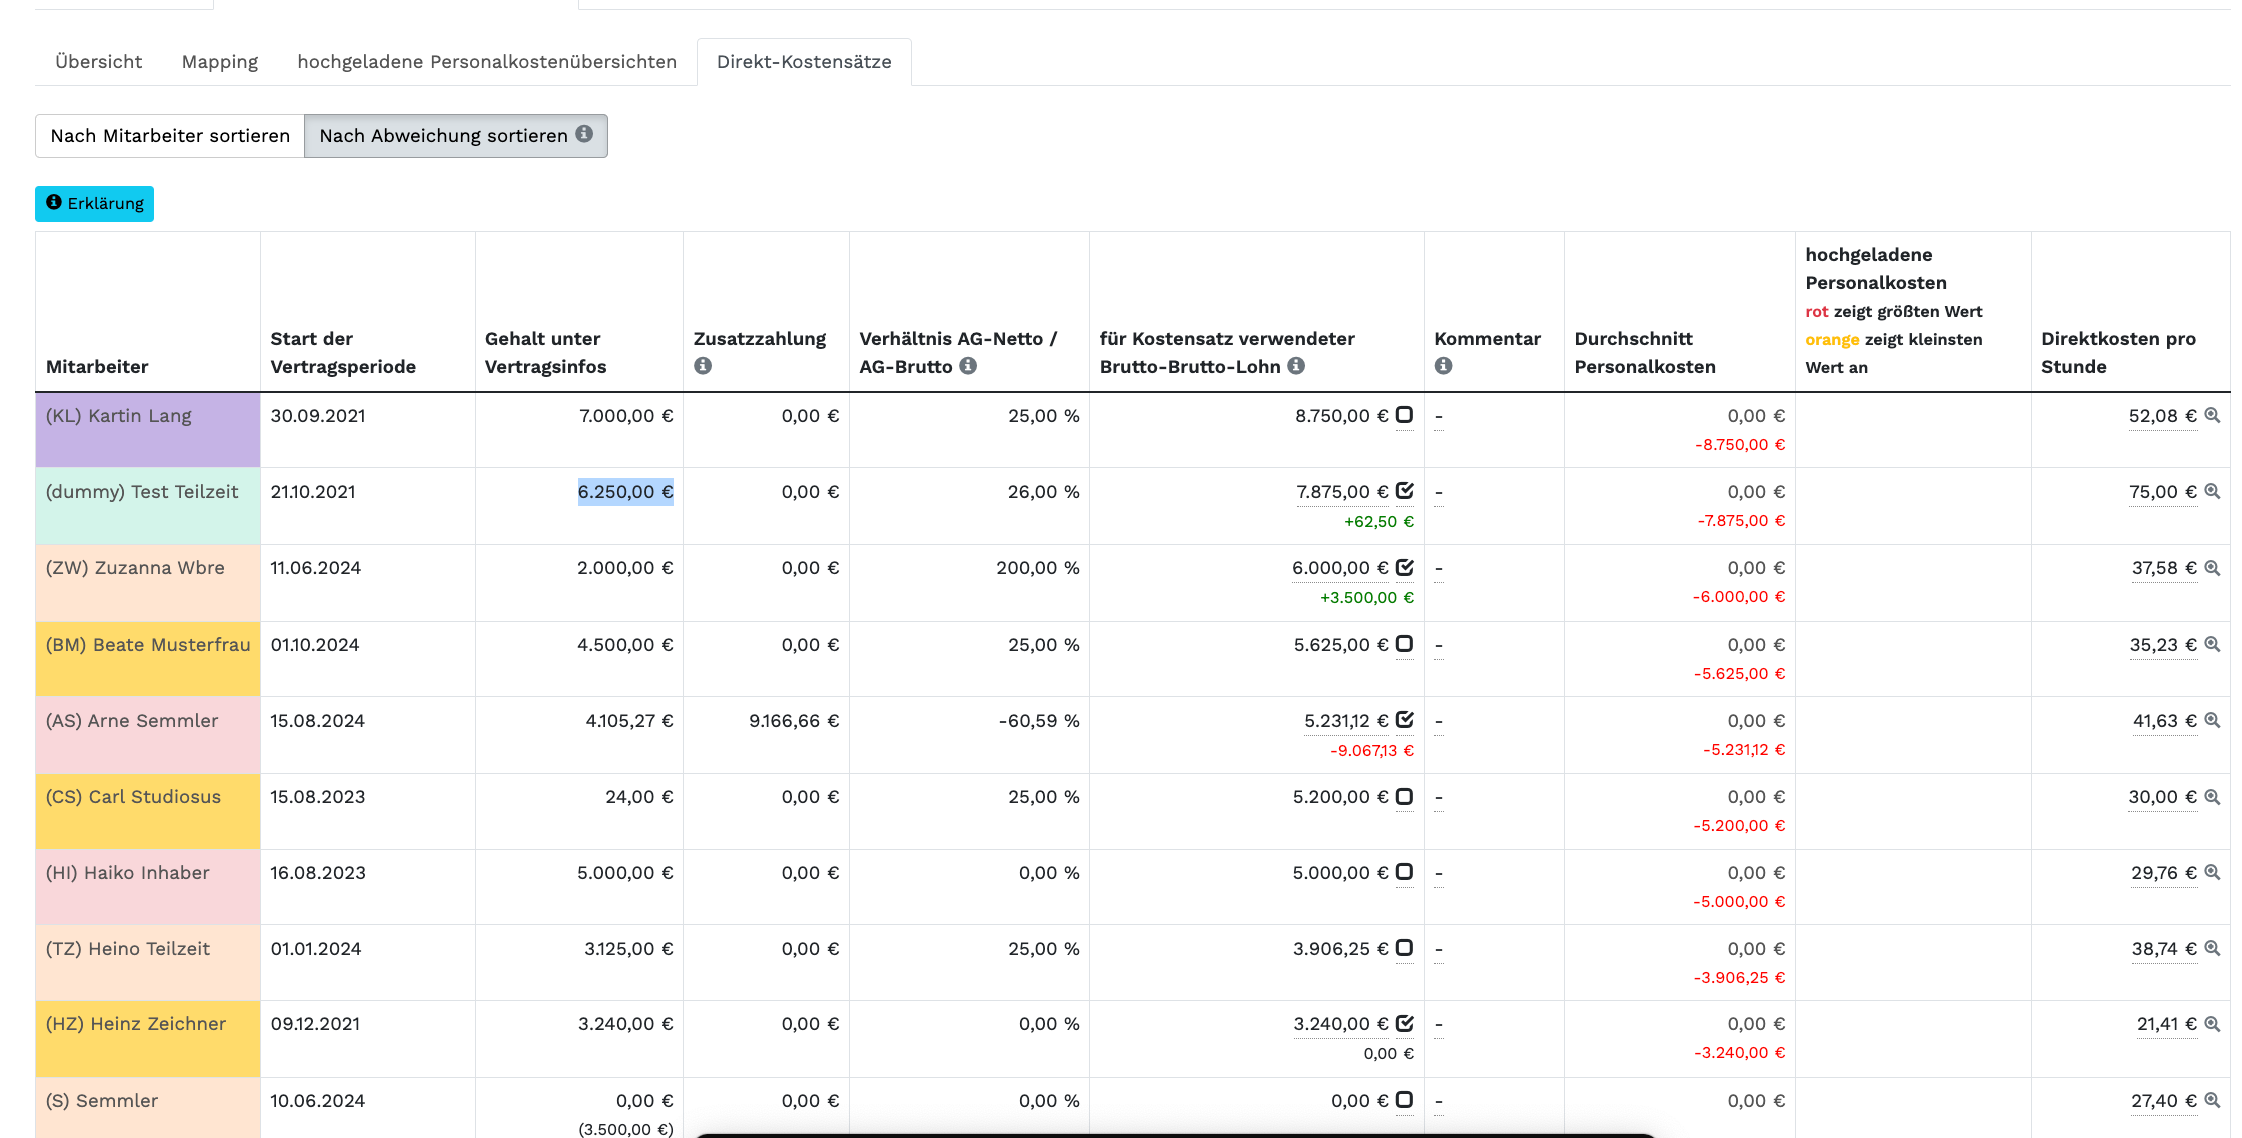Click red deviation -9.067,13 €
The image size is (2242, 1138).
pos(1372,751)
